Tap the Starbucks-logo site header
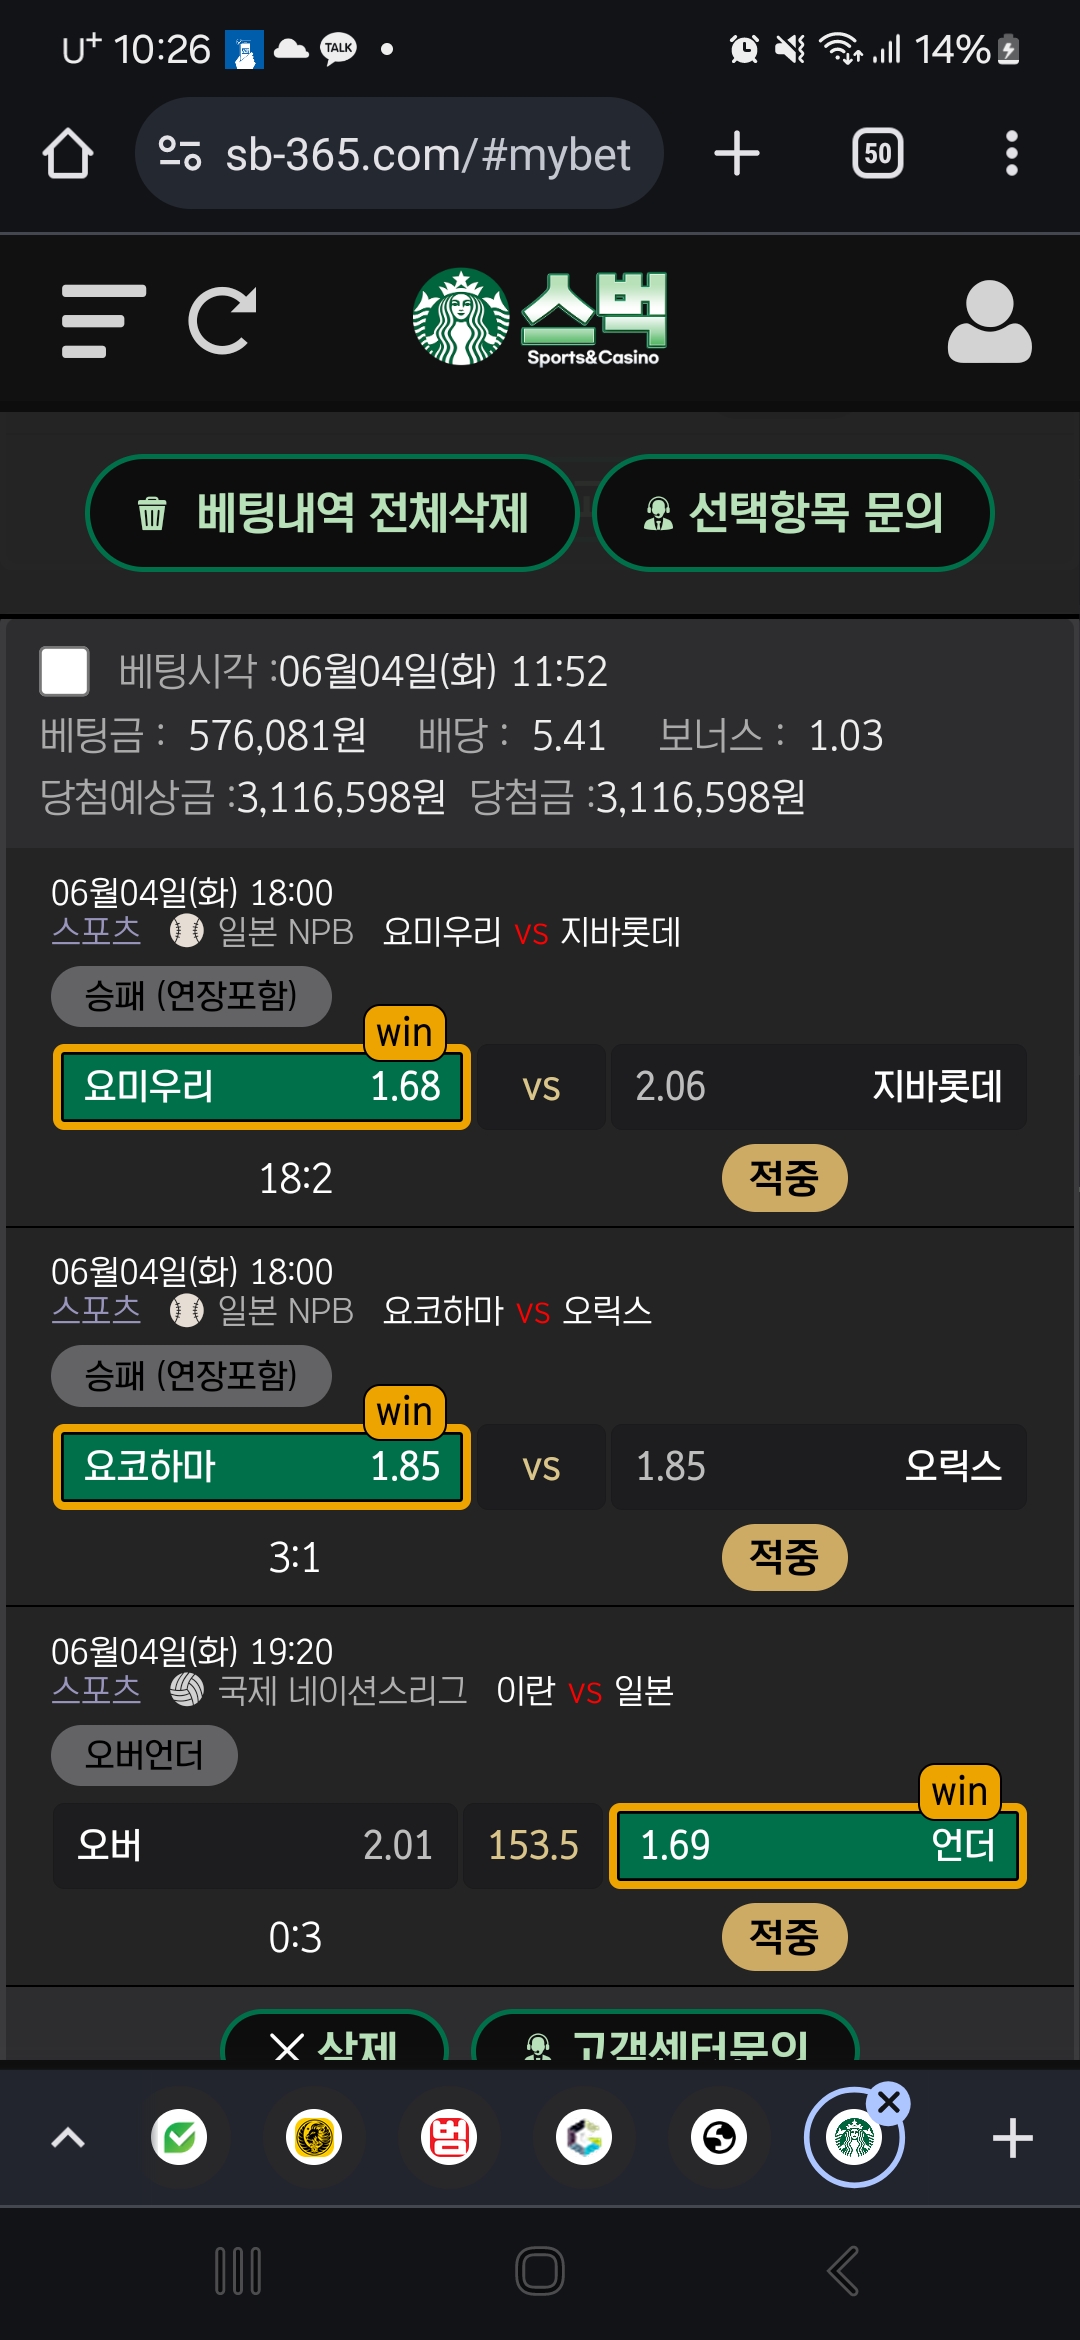This screenshot has height=2340, width=1080. [x=540, y=318]
